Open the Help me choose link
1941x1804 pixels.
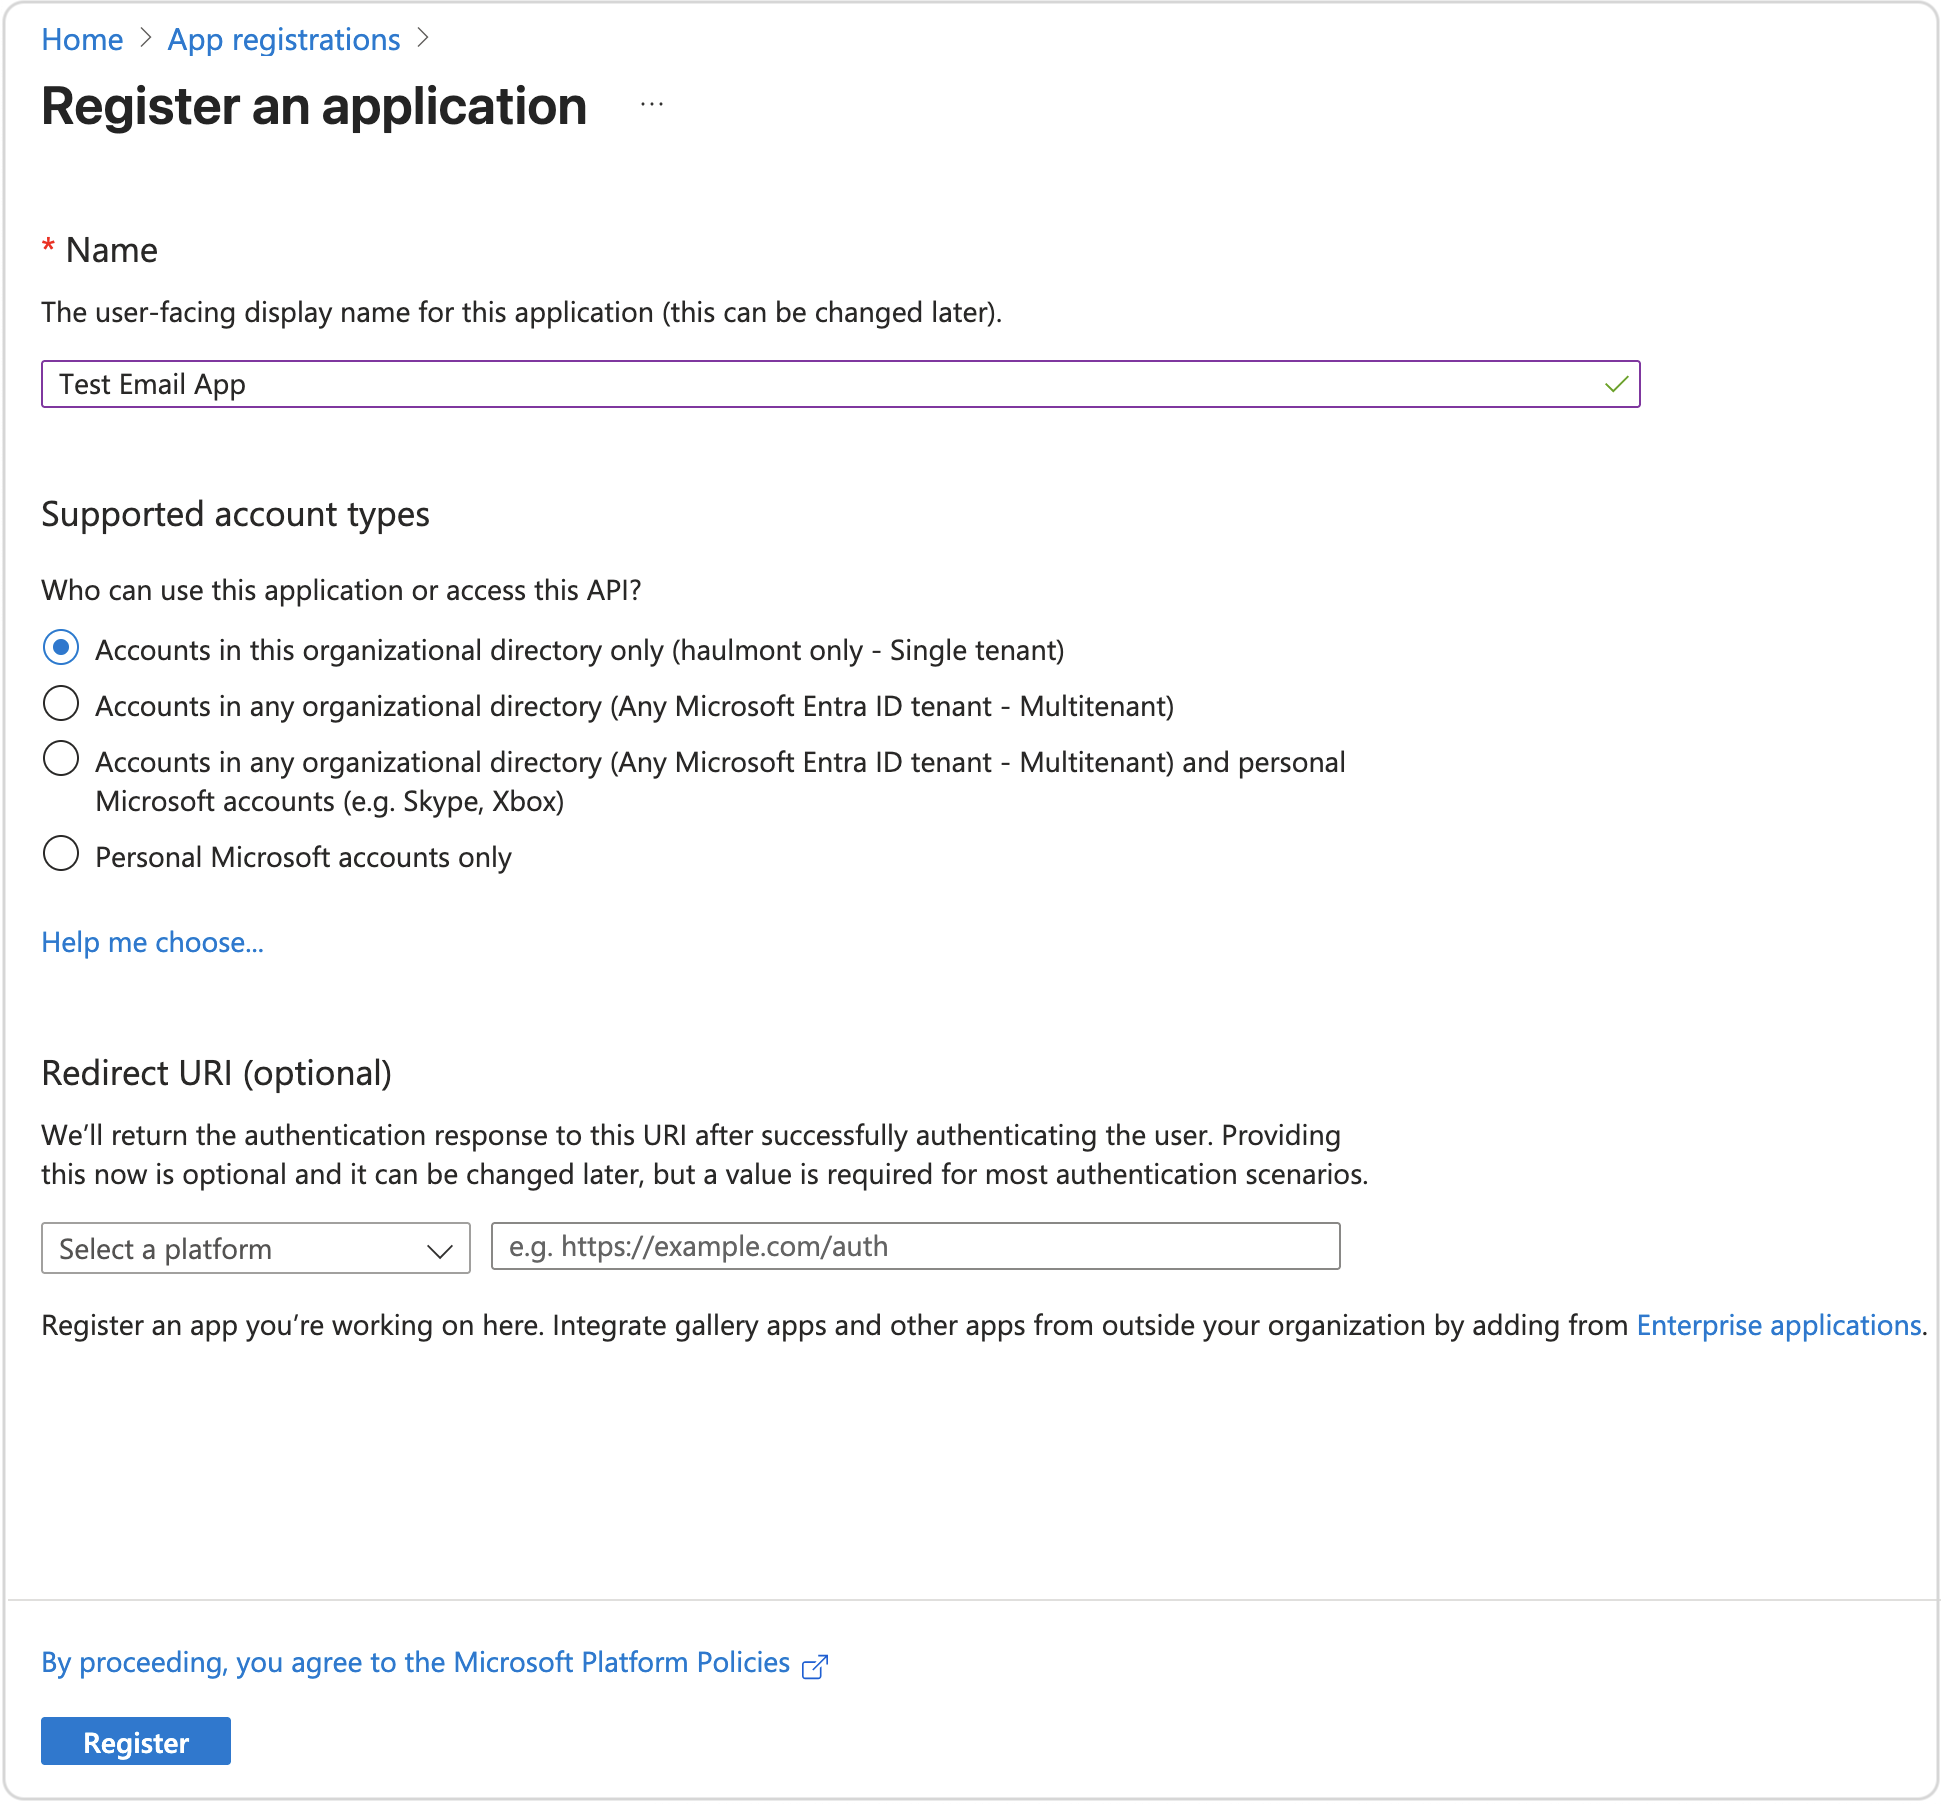point(151,942)
